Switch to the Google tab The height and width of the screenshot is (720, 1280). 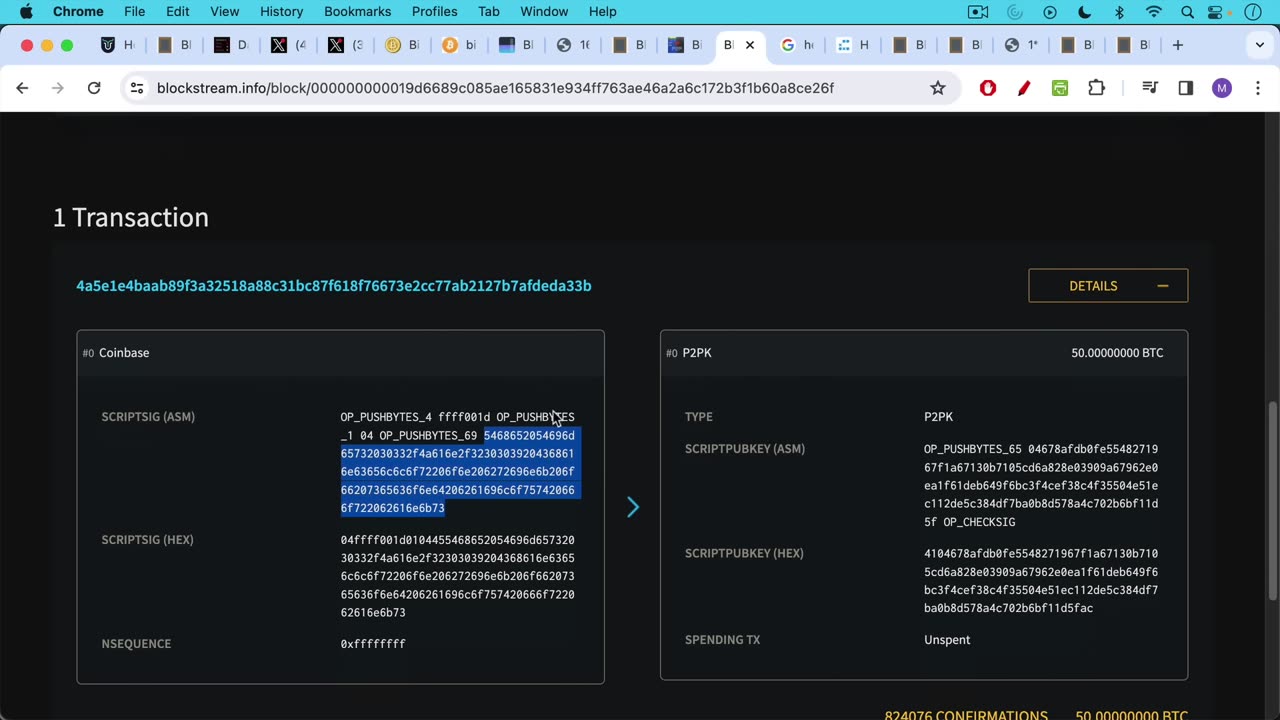(x=797, y=45)
